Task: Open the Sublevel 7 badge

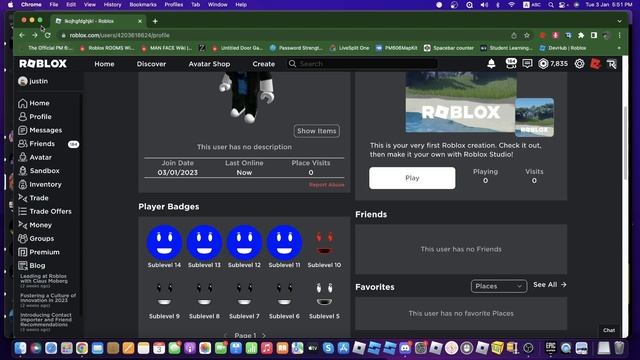Action: (244, 299)
